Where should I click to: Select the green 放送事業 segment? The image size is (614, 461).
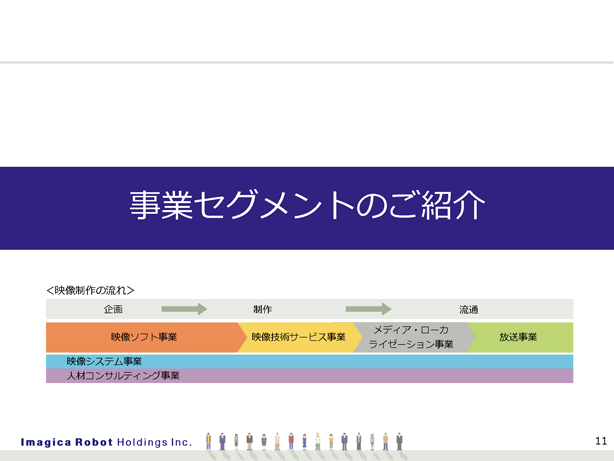coord(518,337)
